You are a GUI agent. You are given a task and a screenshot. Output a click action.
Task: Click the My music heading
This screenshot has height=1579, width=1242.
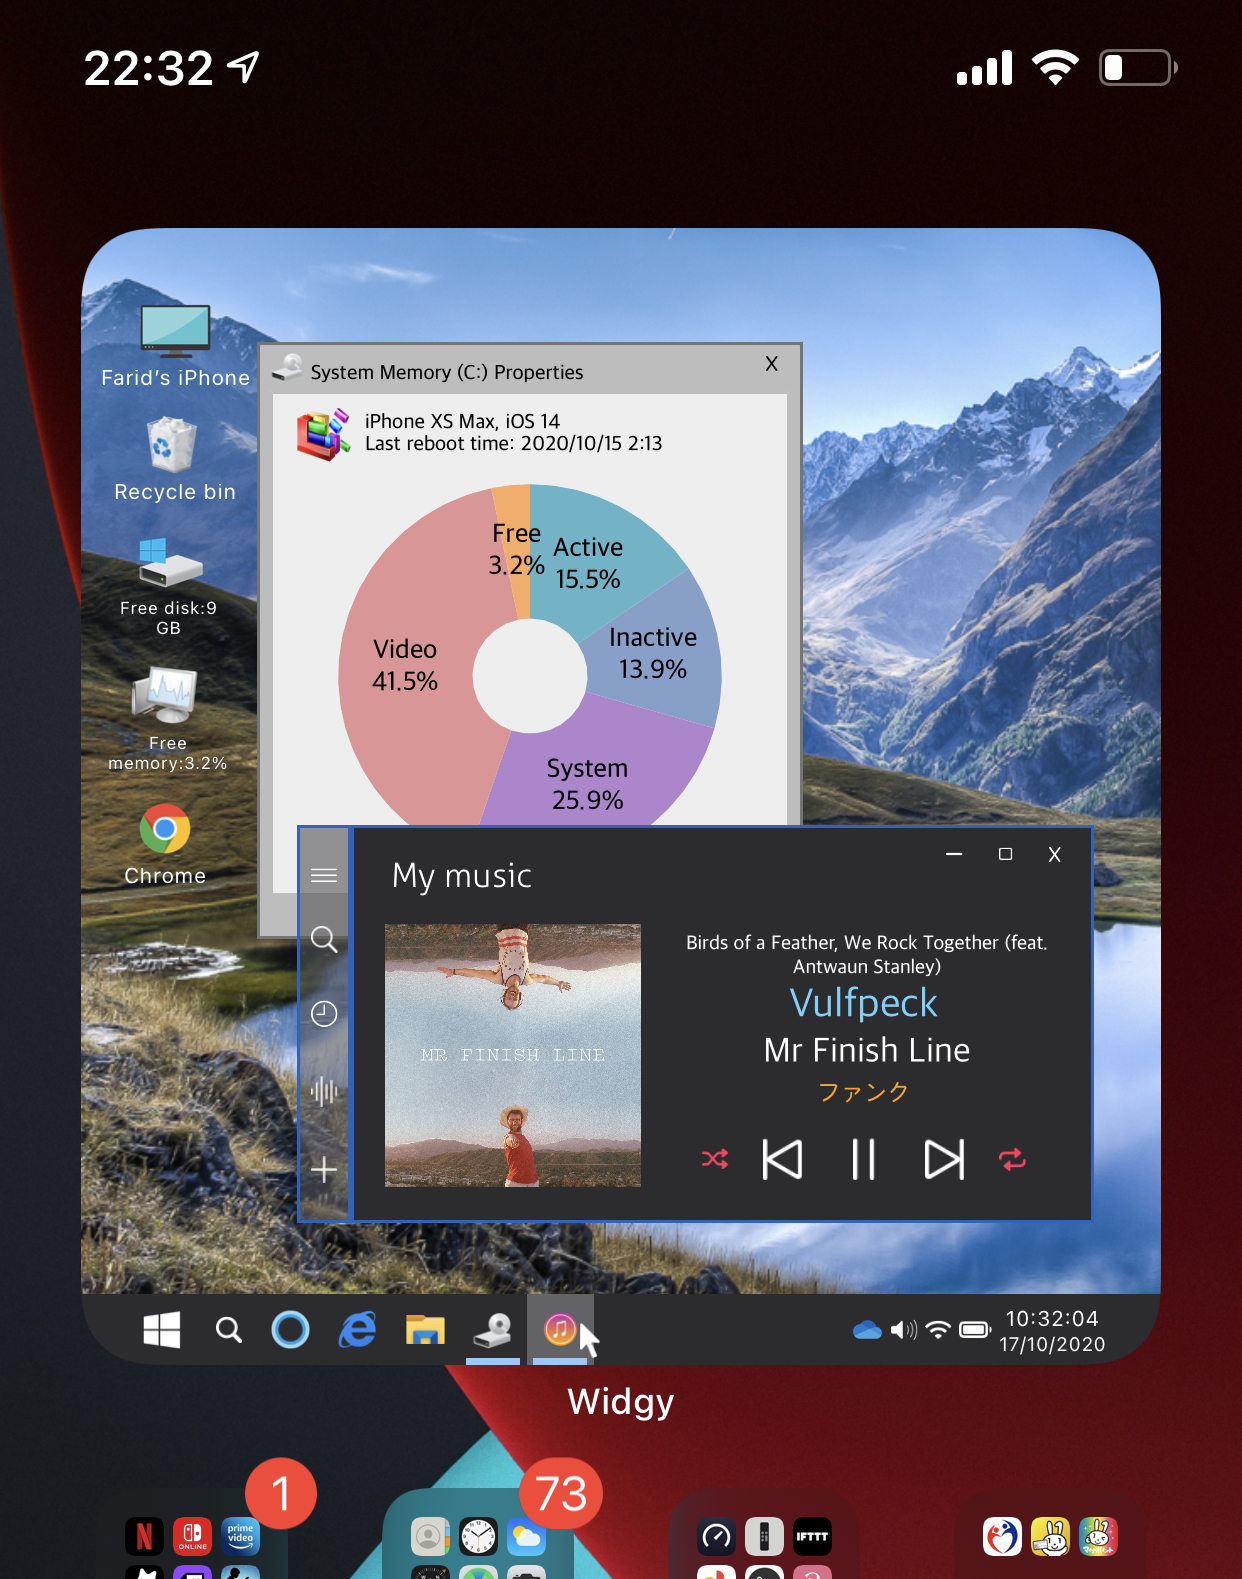point(462,876)
